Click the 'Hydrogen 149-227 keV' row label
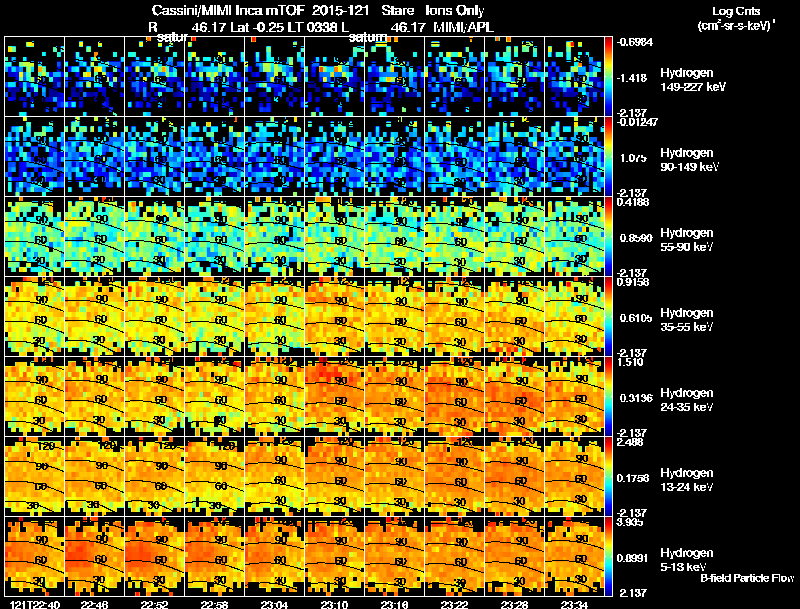 click(x=693, y=80)
